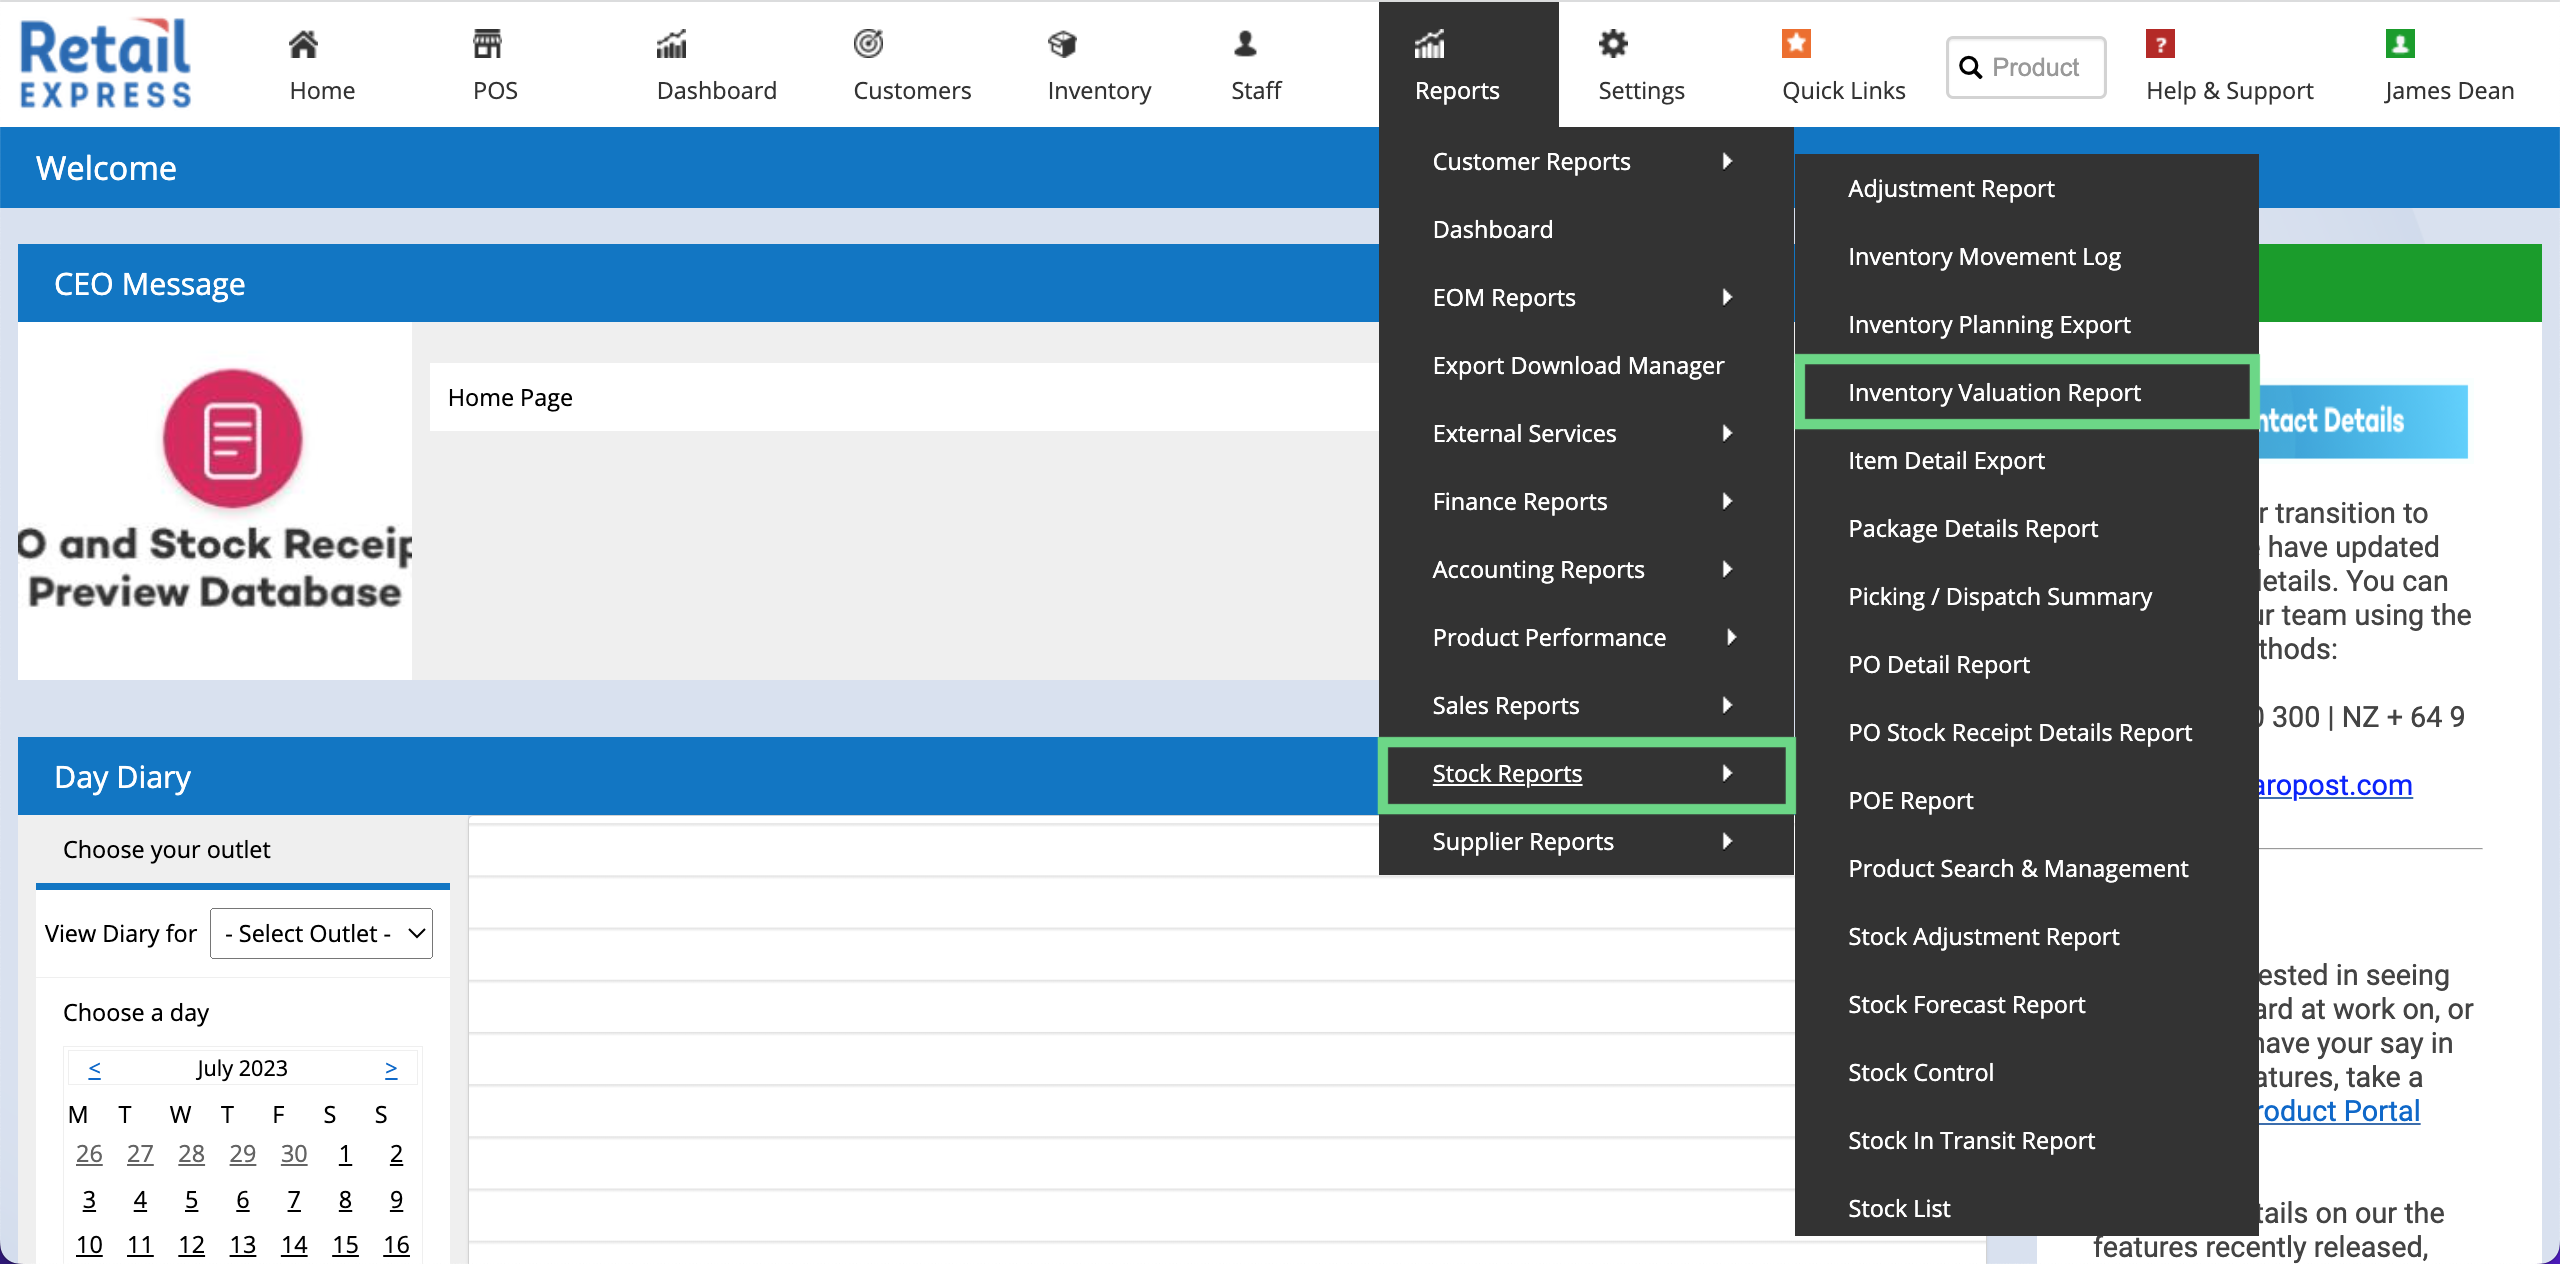Screen dimensions: 2560x1264
Task: Select PO Detail Report
Action: pyautogui.click(x=1939, y=664)
